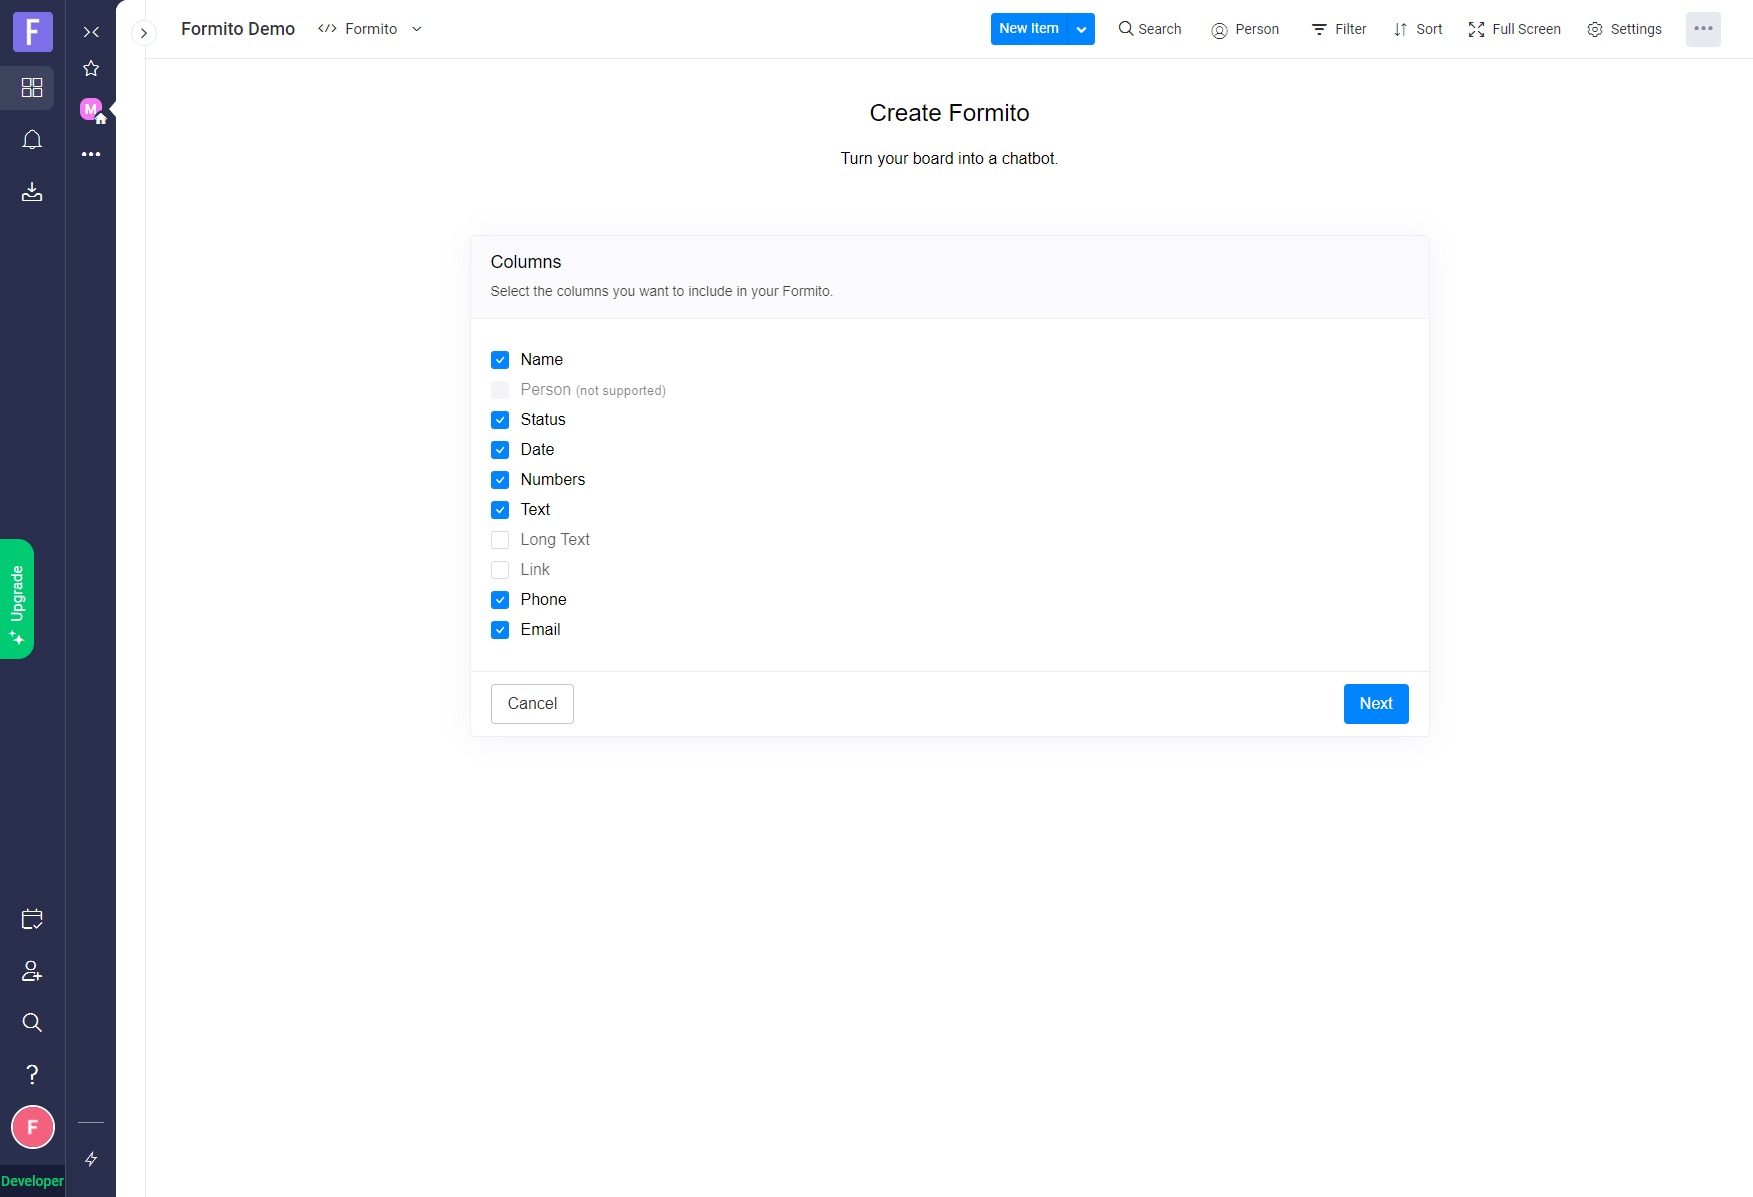Uncheck the Email column checkbox

(500, 630)
